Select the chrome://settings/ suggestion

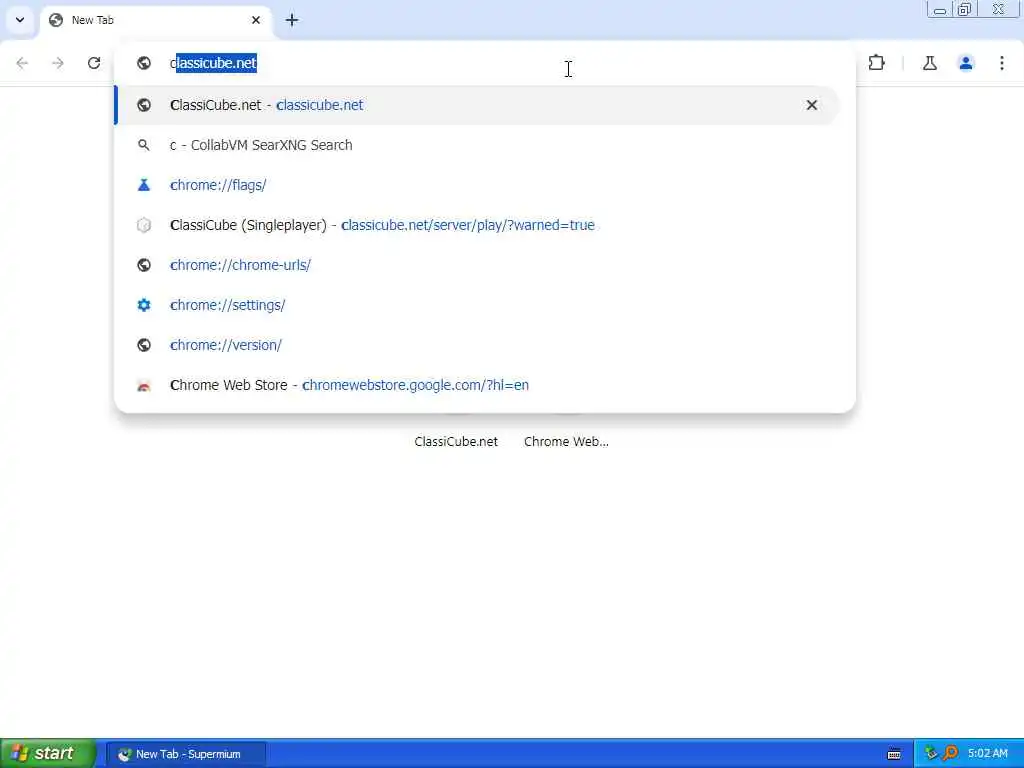pos(477,305)
